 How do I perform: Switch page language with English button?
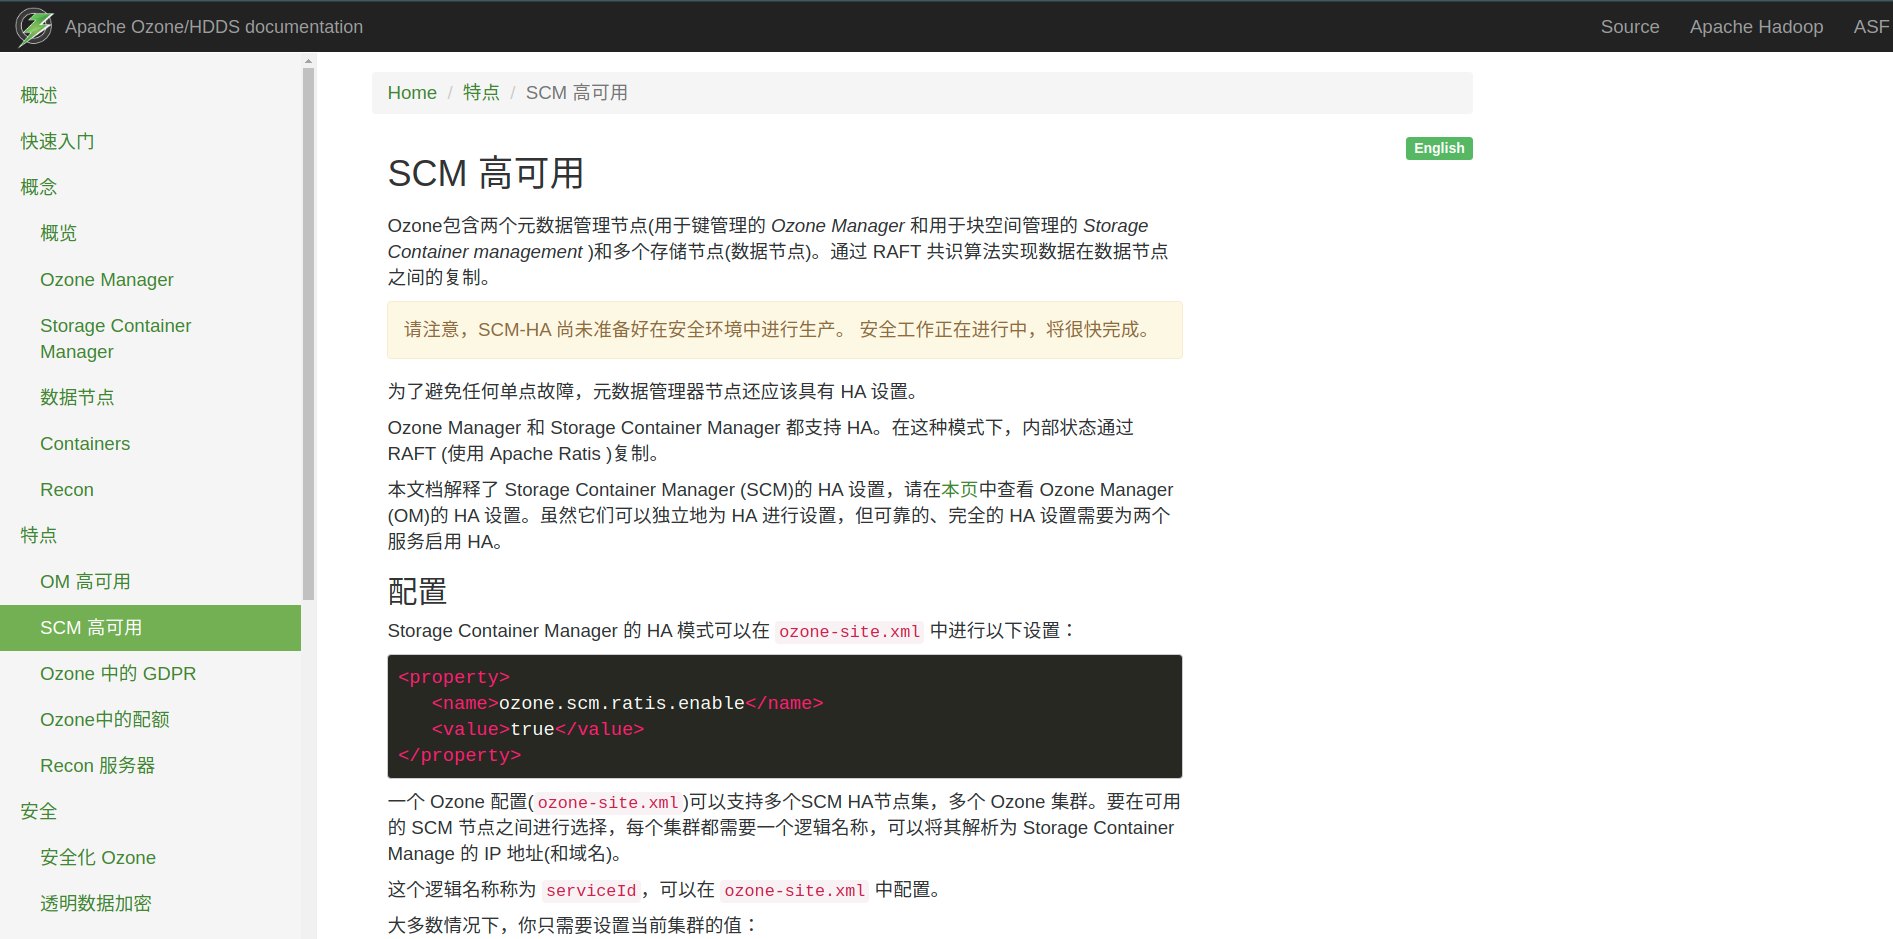coord(1439,148)
